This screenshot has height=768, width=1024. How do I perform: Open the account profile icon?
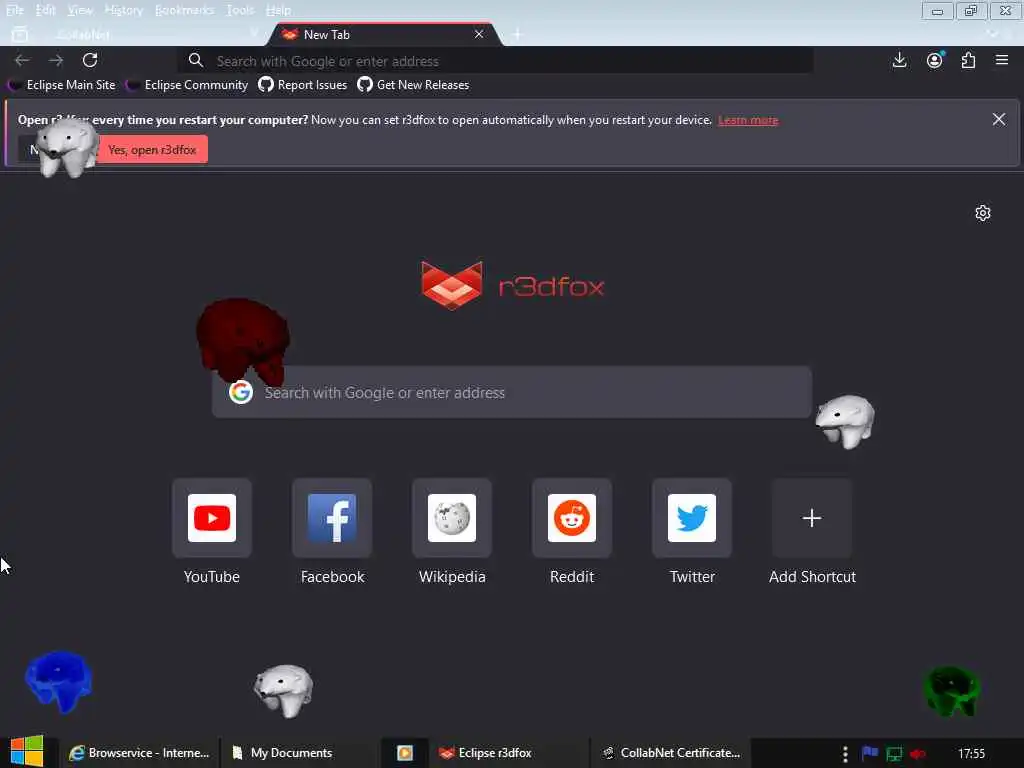(935, 60)
